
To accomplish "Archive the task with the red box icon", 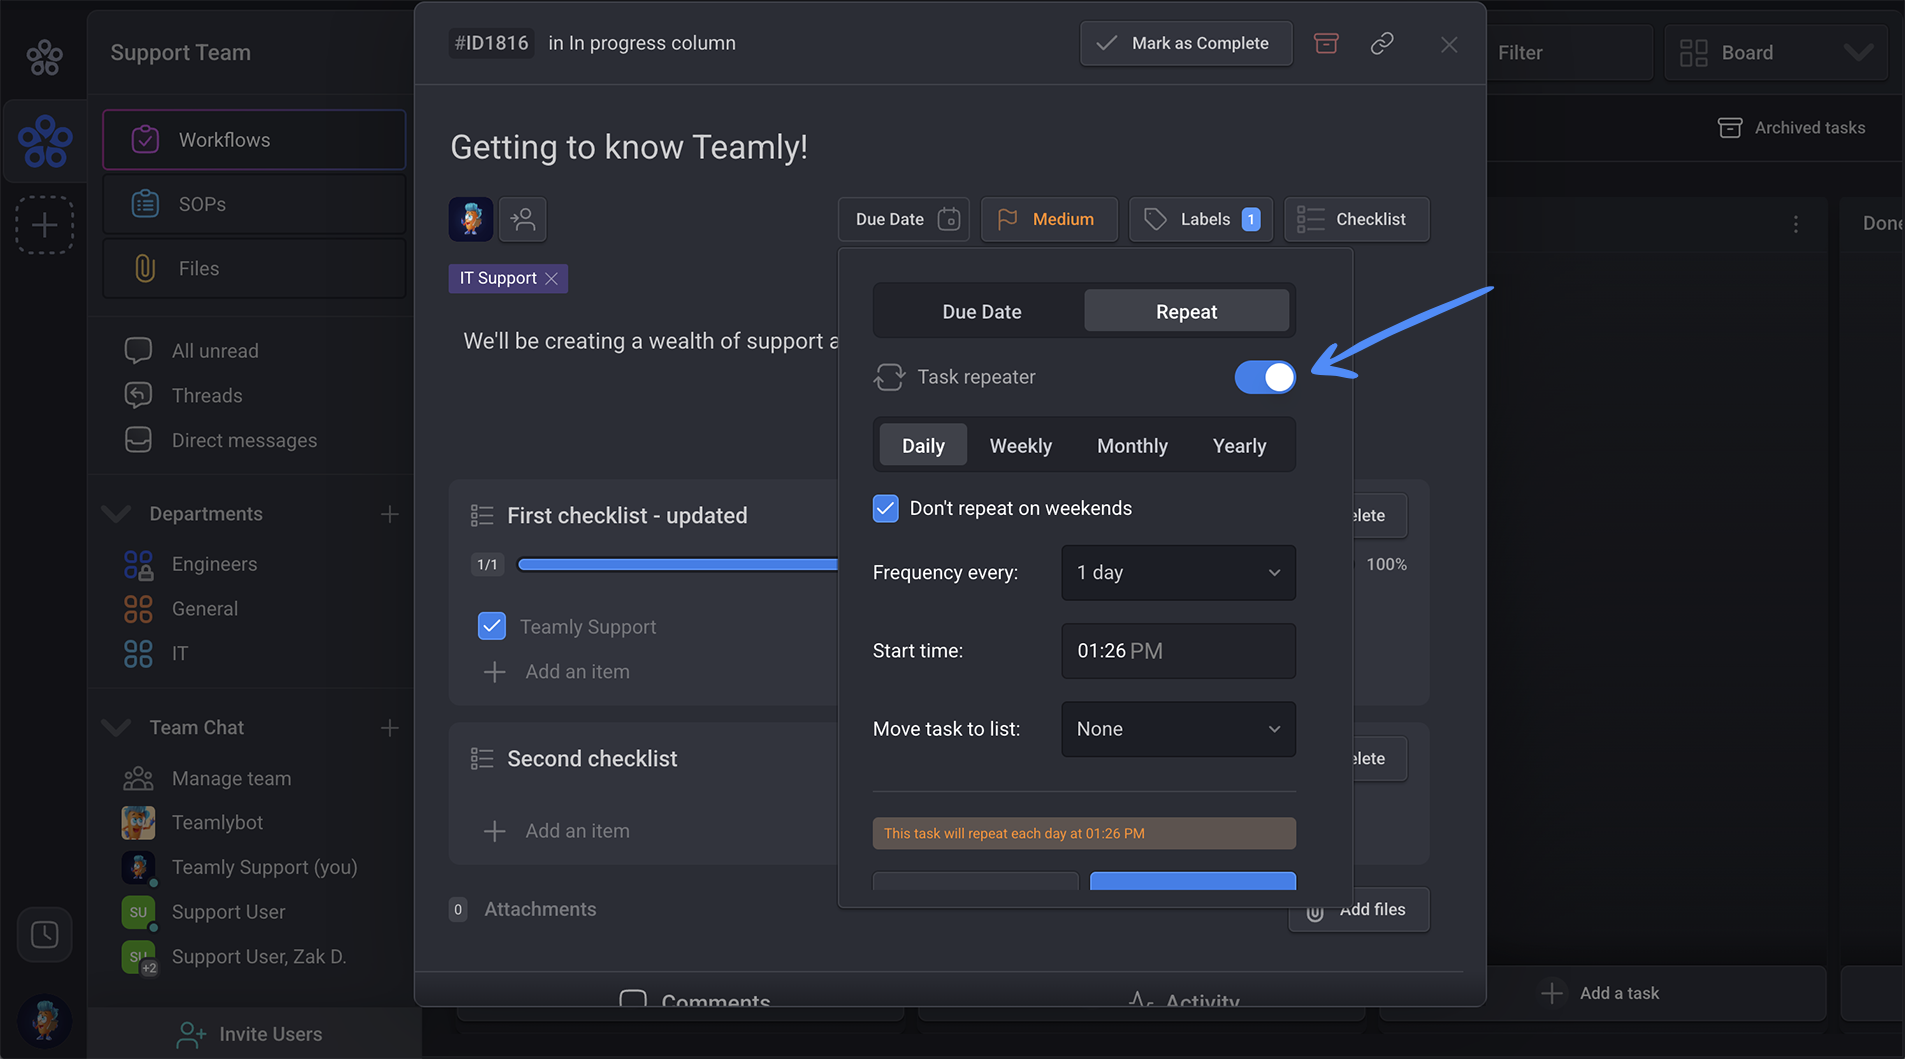I will click(x=1326, y=43).
